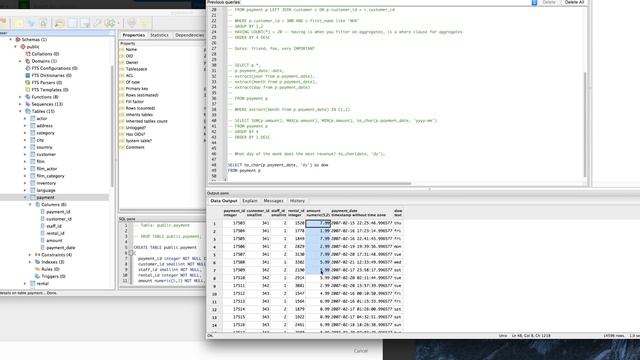Expand the actor table node
Image resolution: width=640 pixels, height=360 pixels.
coord(25,119)
